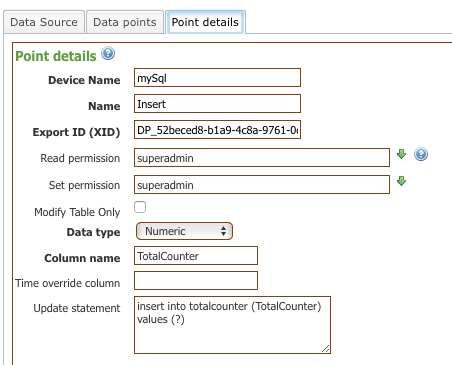This screenshot has width=452, height=365.
Task: Click the Name field containing Insert
Action: point(217,104)
